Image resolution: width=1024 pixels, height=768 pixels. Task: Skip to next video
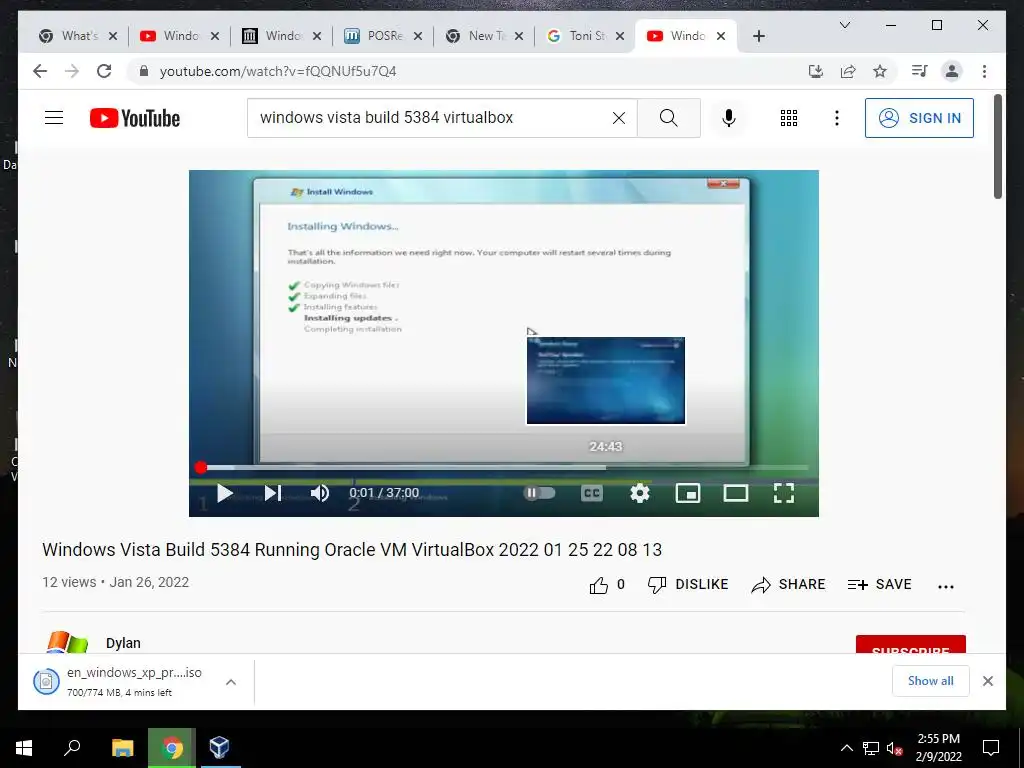tap(273, 493)
